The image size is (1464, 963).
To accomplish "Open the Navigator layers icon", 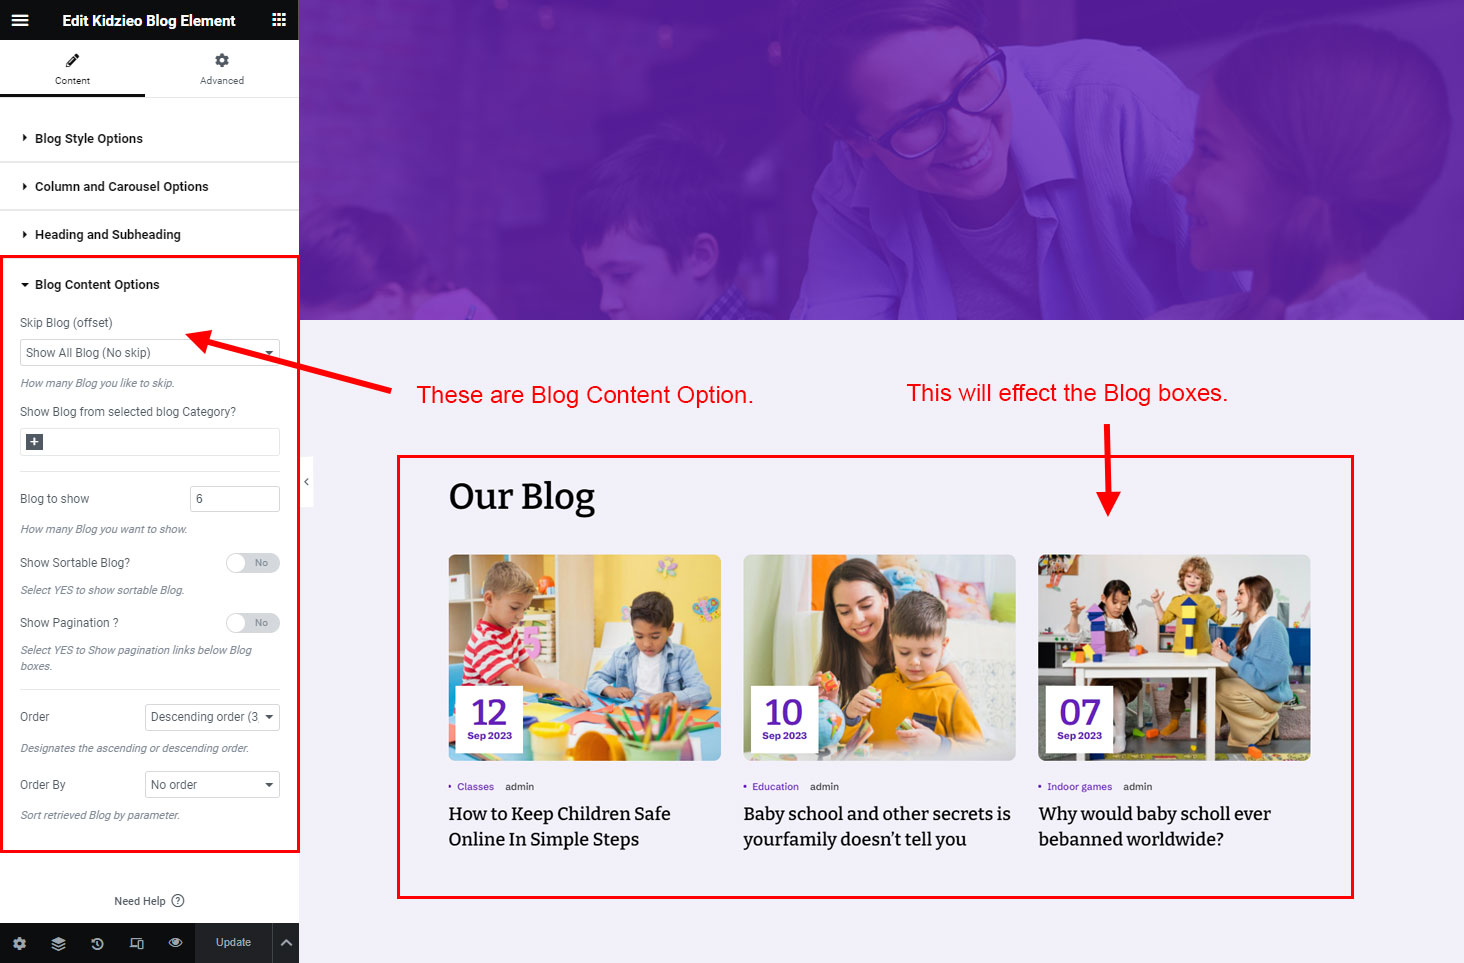I will 58,943.
